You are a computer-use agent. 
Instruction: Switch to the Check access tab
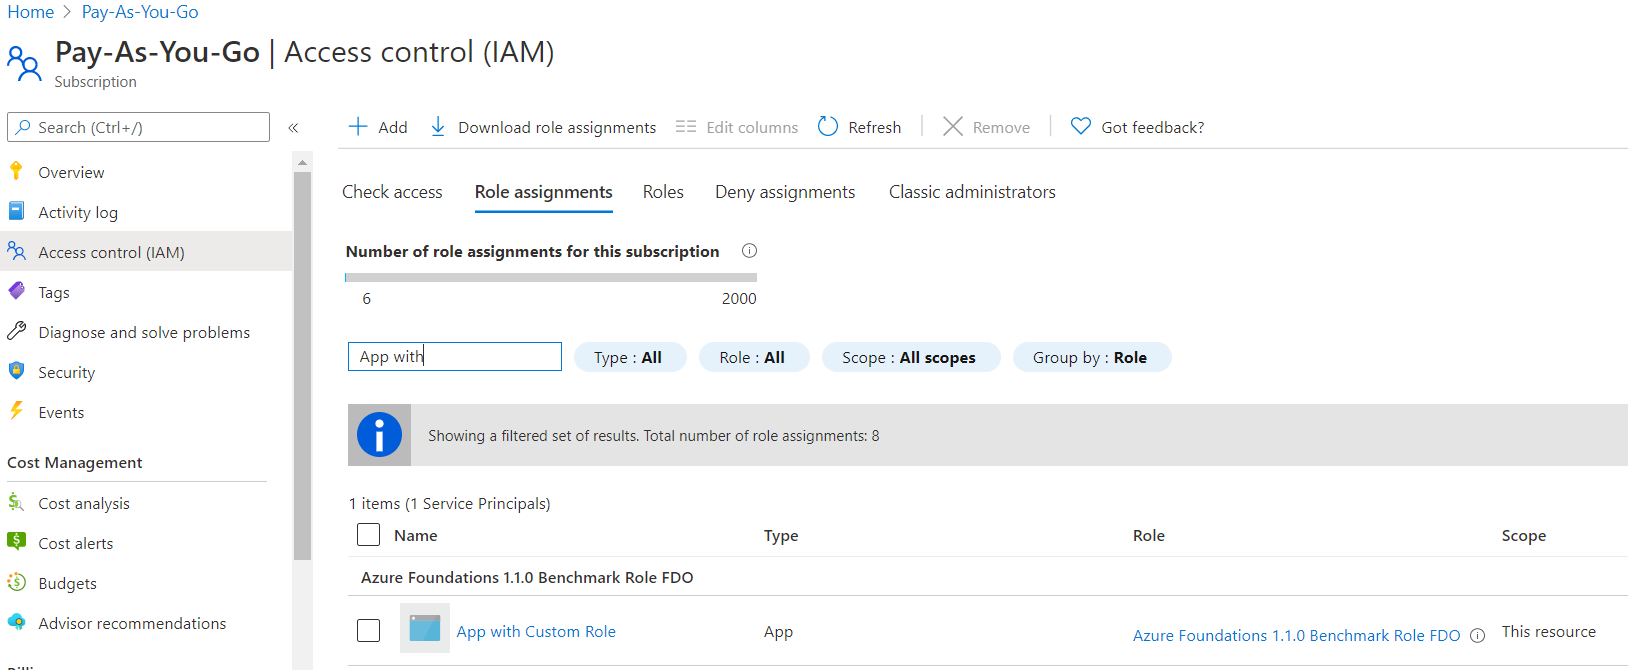392,192
